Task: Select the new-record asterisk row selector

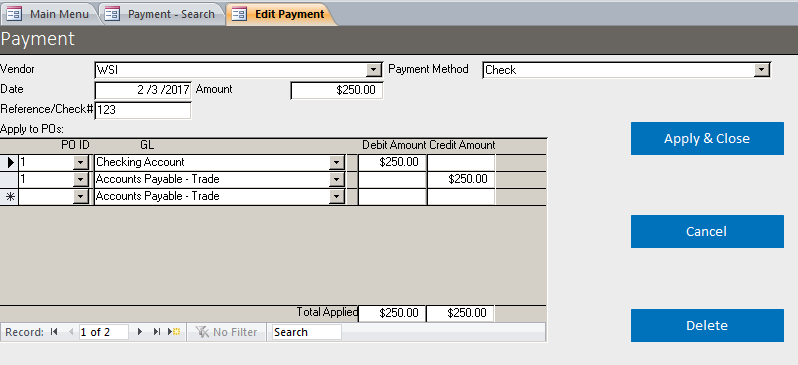Action: coord(9,197)
